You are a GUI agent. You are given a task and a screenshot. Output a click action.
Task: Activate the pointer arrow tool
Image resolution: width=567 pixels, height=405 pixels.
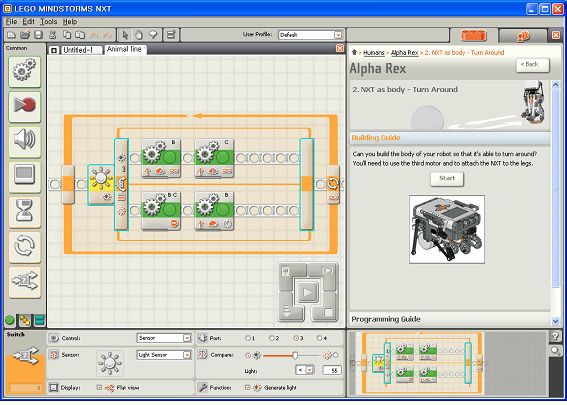pos(125,35)
